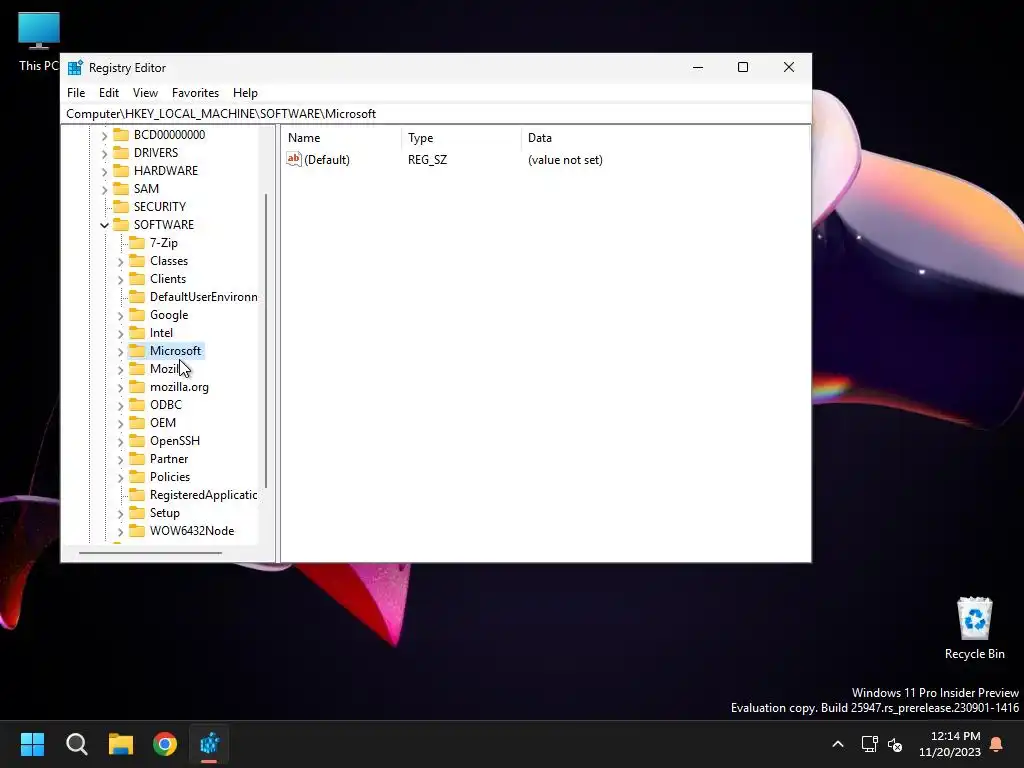Expand the Microsoft key
The height and width of the screenshot is (768, 1024).
click(x=120, y=351)
